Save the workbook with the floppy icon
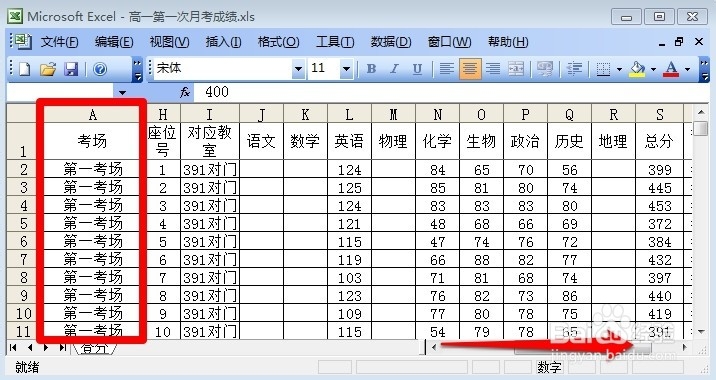This screenshot has height=380, width=716. click(71, 69)
